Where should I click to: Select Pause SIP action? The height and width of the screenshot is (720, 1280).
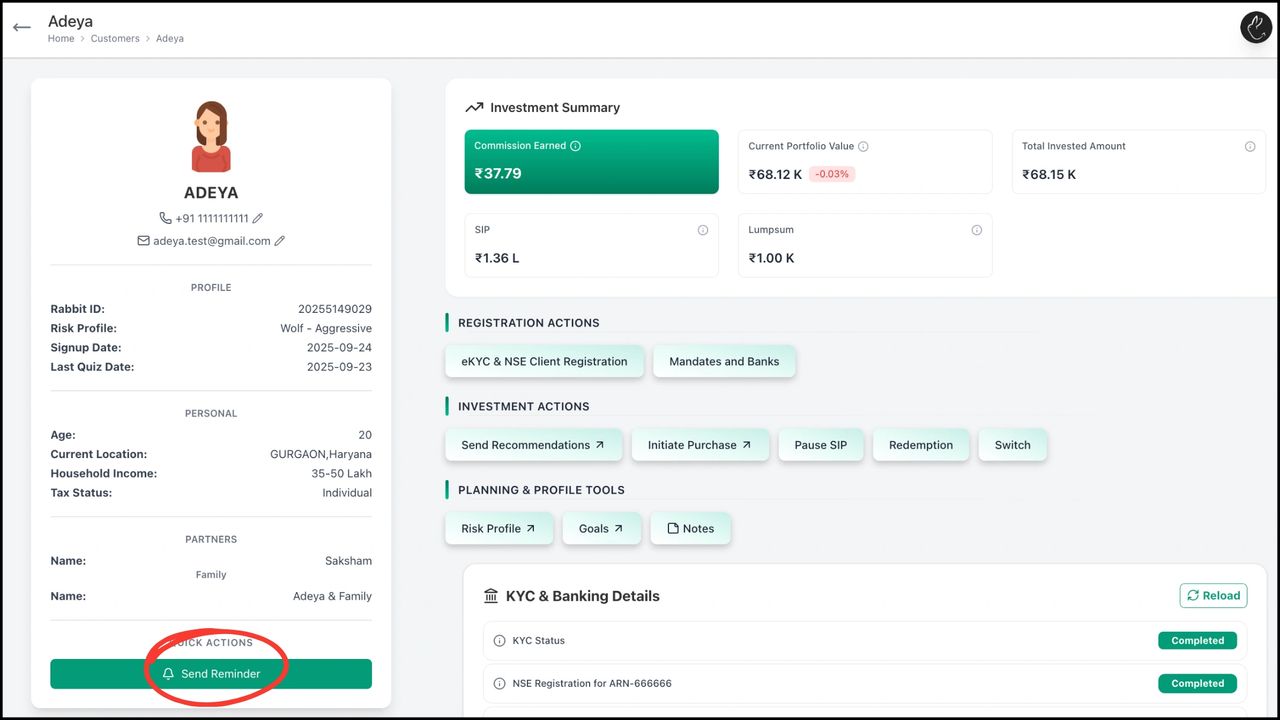(x=820, y=445)
